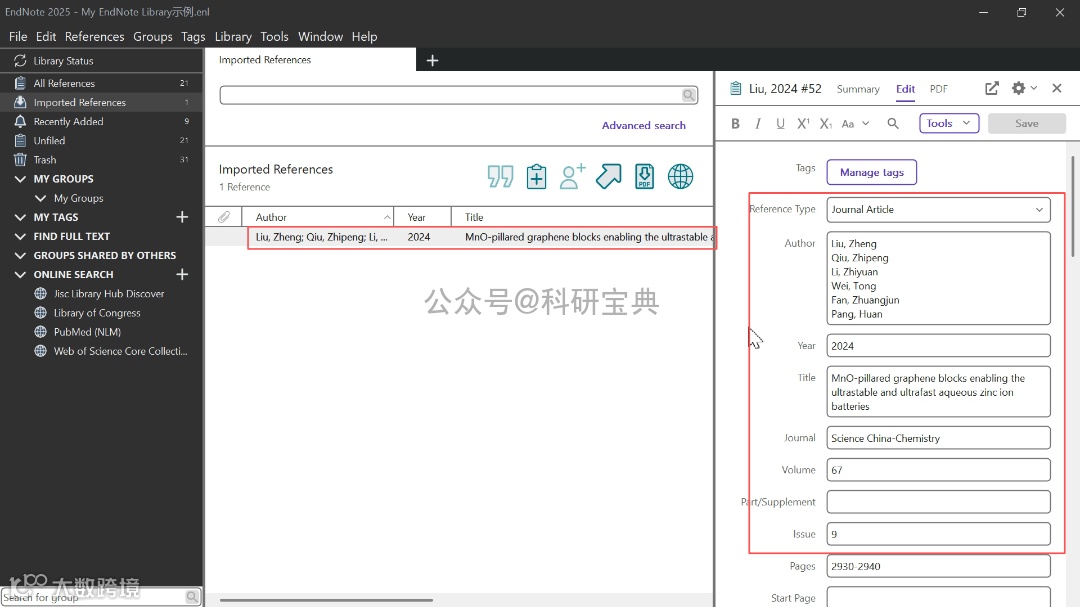Open Advanced search link
This screenshot has height=607, width=1080.
coord(643,125)
